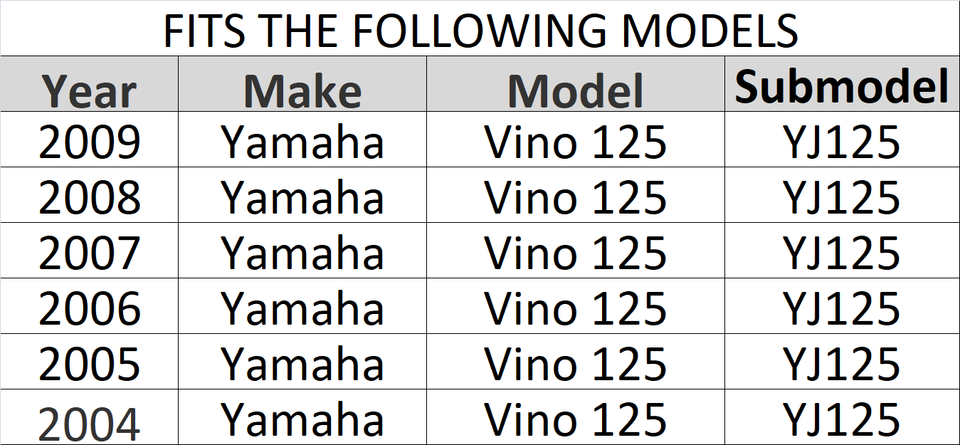This screenshot has width=960, height=445.
Task: Click the 'FITS THE FOLLOWING MODELS' title
Action: tap(481, 29)
